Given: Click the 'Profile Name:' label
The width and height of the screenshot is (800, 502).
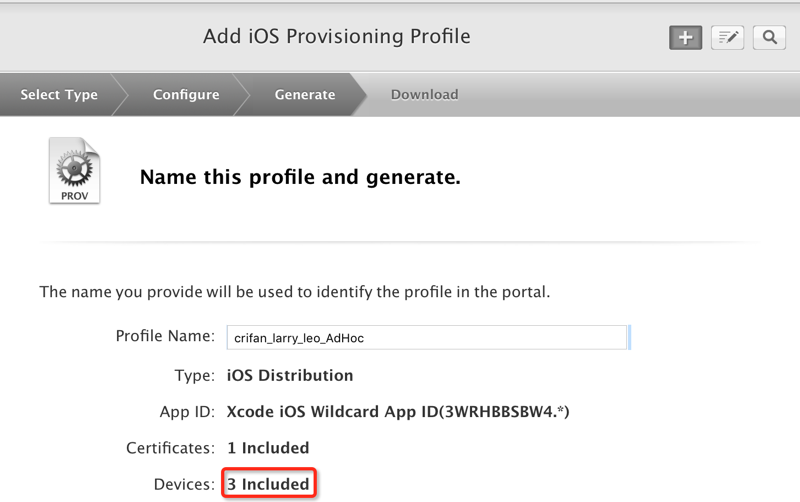Looking at the screenshot, I should (165, 335).
